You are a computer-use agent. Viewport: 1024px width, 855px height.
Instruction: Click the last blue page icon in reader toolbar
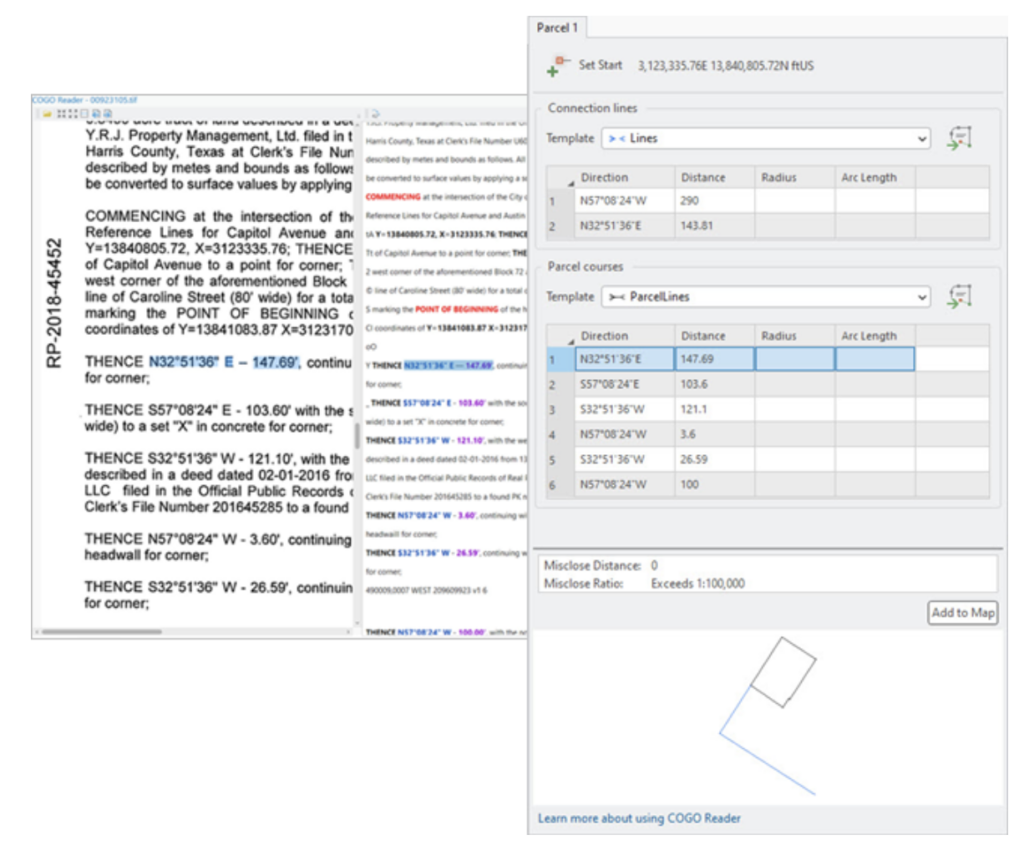[108, 114]
